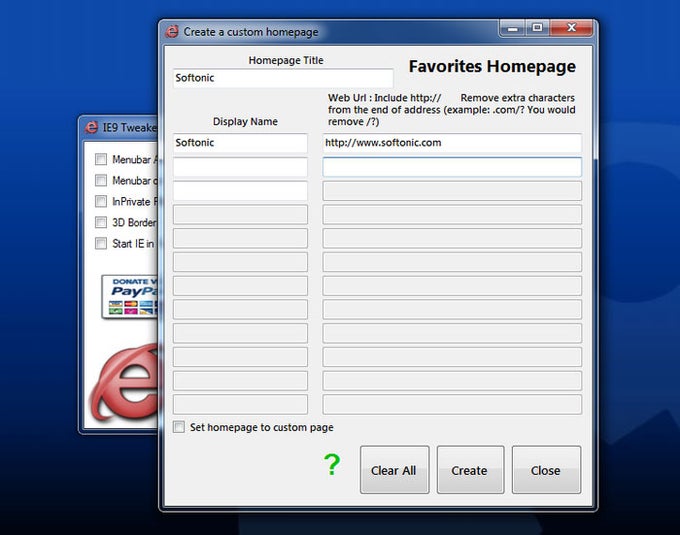Click the Display Name column label
Image resolution: width=680 pixels, height=535 pixels.
click(x=245, y=121)
